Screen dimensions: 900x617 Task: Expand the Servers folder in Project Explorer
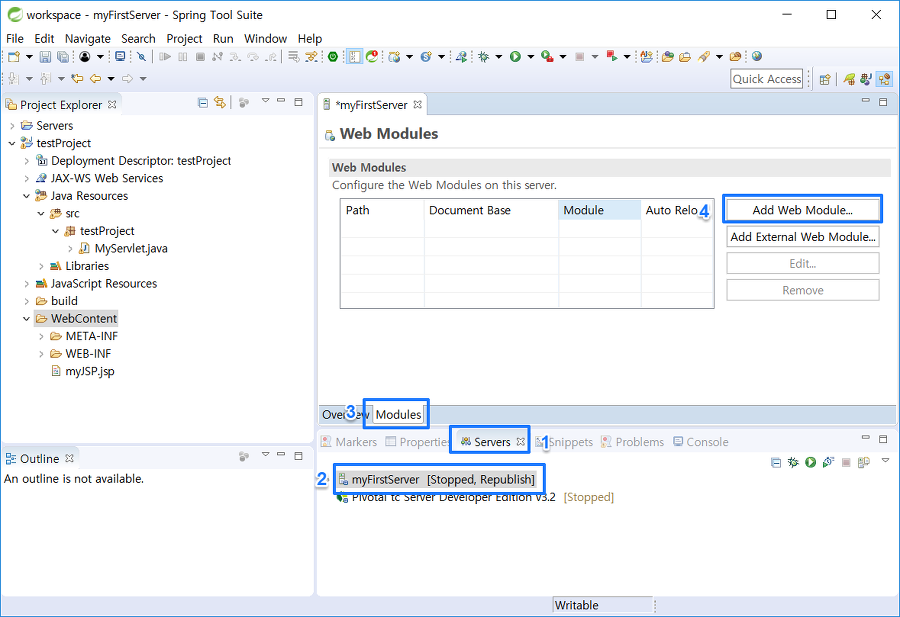(x=12, y=126)
